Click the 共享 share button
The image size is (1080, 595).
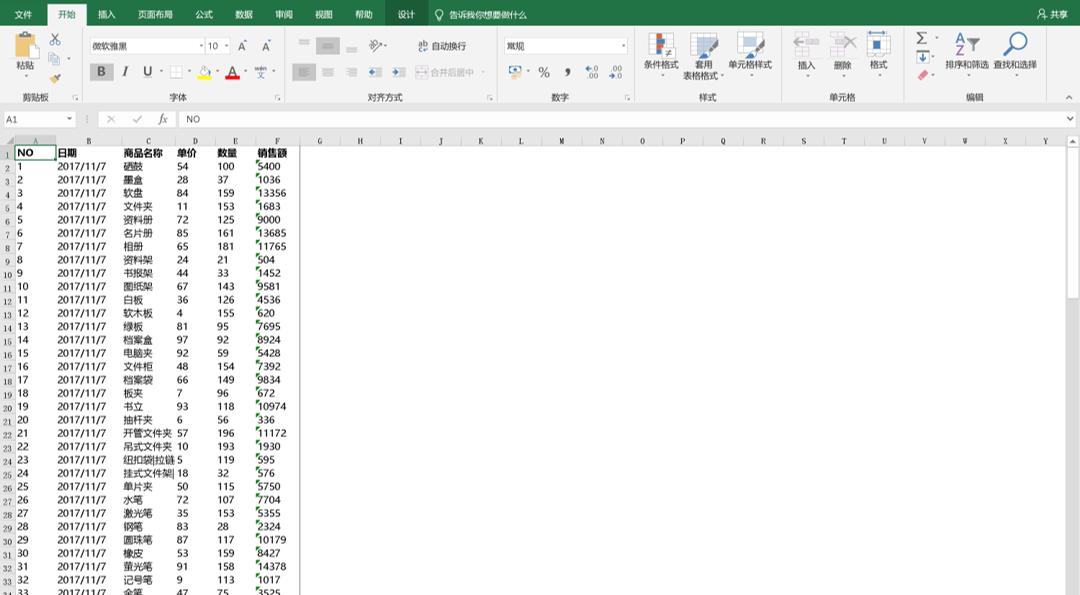click(1051, 15)
